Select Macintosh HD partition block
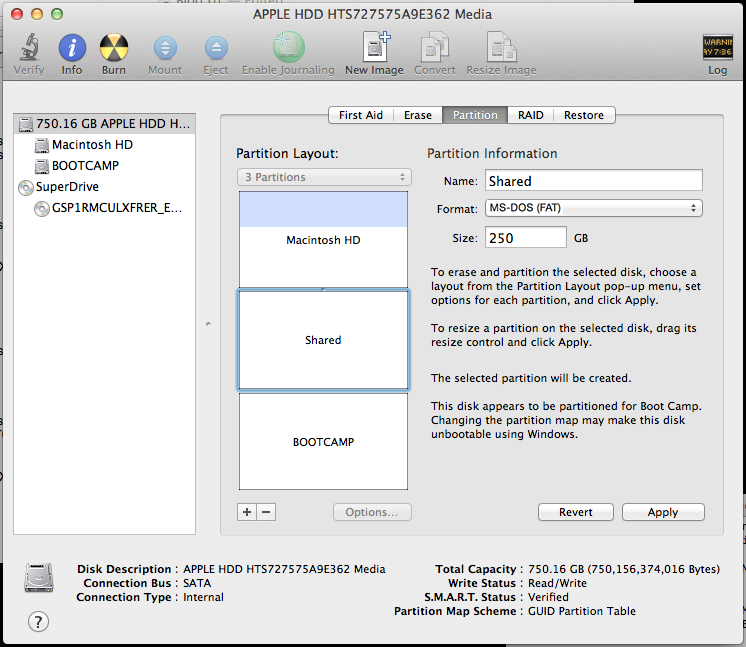 [x=323, y=239]
